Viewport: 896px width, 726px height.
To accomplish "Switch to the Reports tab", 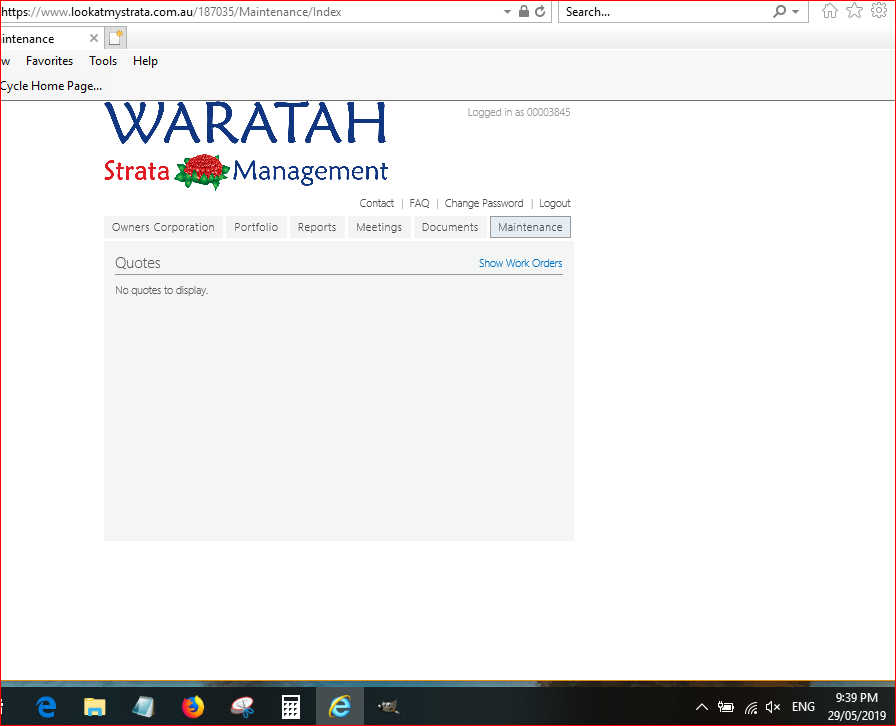I will [x=317, y=227].
